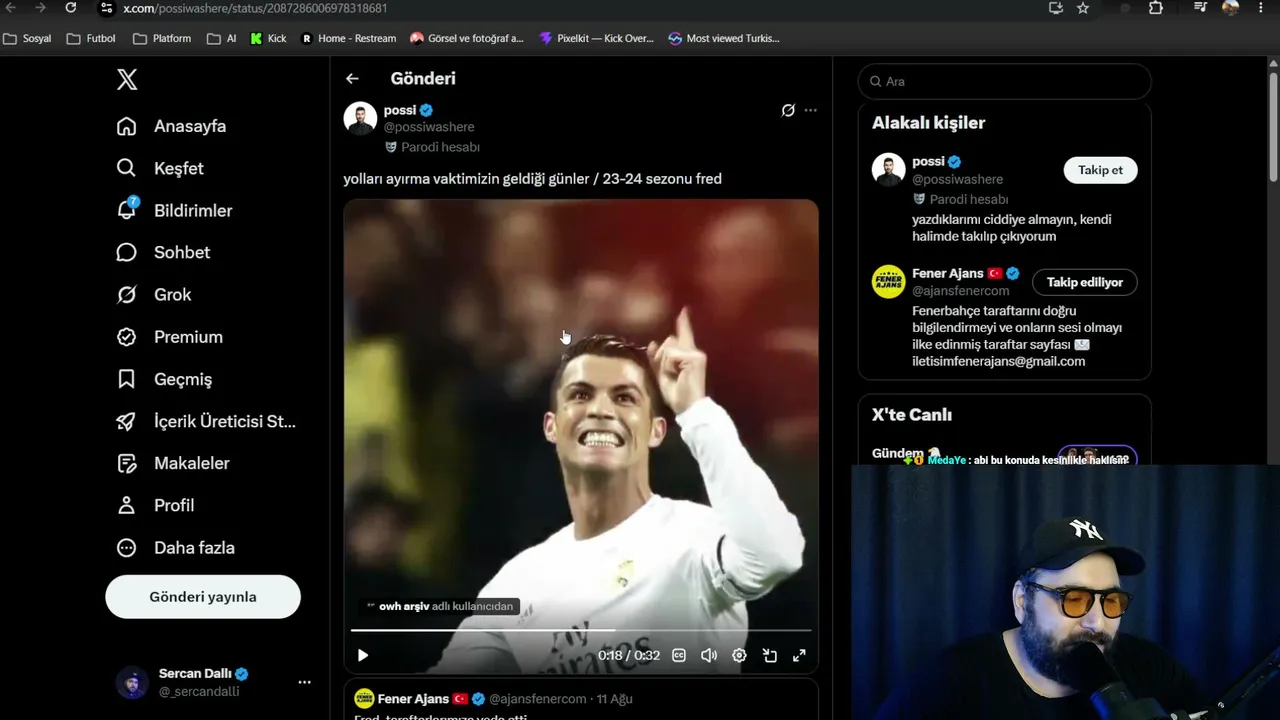The width and height of the screenshot is (1280, 720).
Task: Mute the video volume
Action: click(x=709, y=655)
